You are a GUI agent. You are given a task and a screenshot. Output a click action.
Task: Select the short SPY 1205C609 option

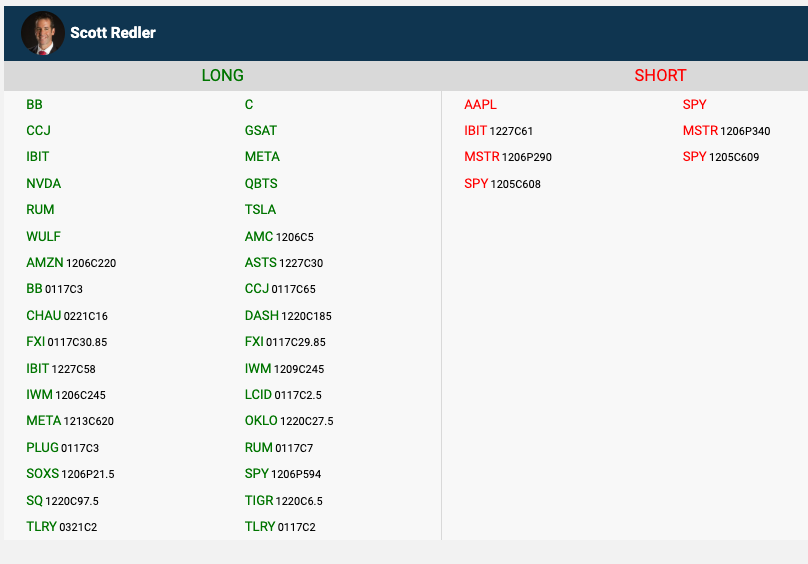pyautogui.click(x=720, y=157)
